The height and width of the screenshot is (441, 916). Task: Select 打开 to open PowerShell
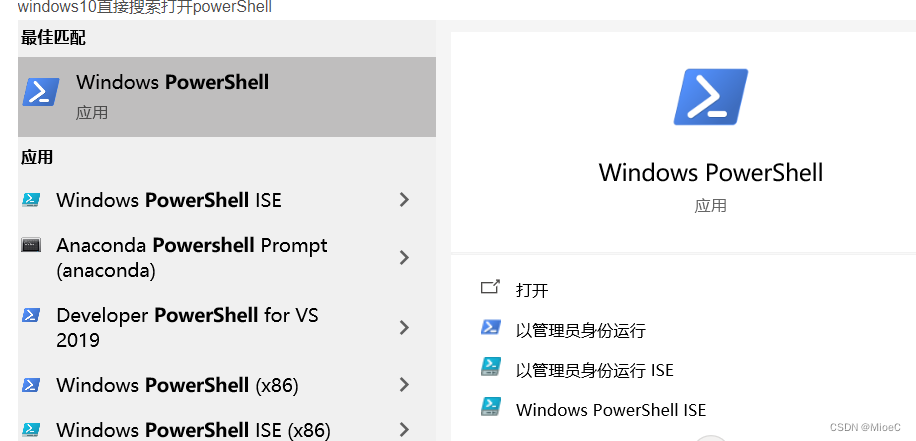click(532, 290)
